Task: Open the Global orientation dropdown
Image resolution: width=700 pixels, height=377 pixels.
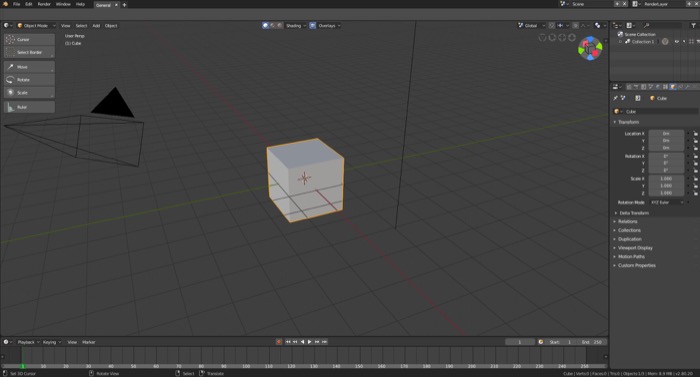Action: click(531, 25)
